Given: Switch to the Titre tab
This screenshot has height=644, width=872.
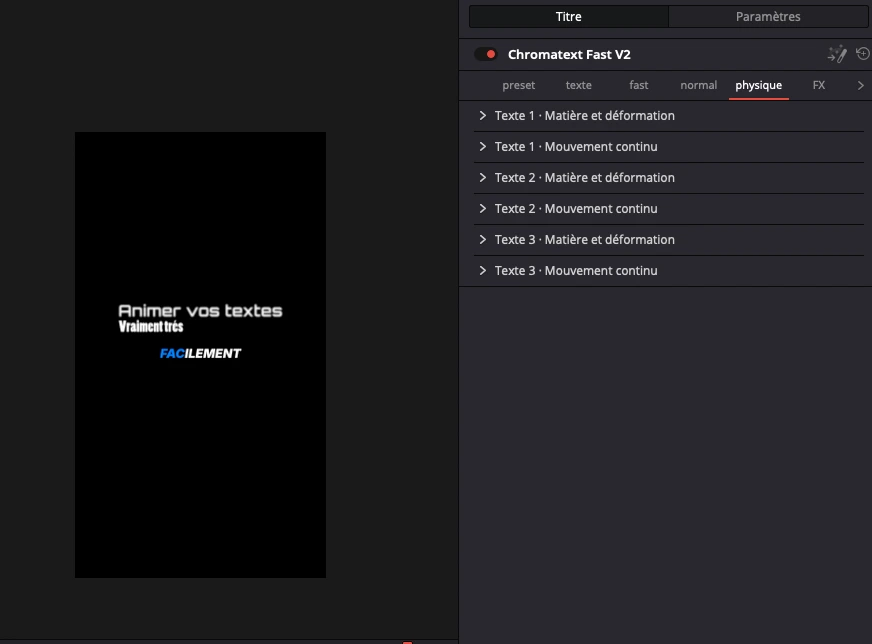Looking at the screenshot, I should 568,17.
